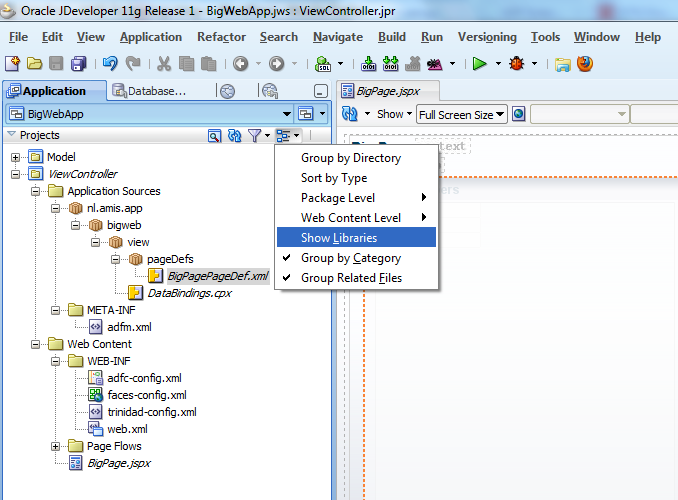Open the Full Screen Size dropdown

462,114
